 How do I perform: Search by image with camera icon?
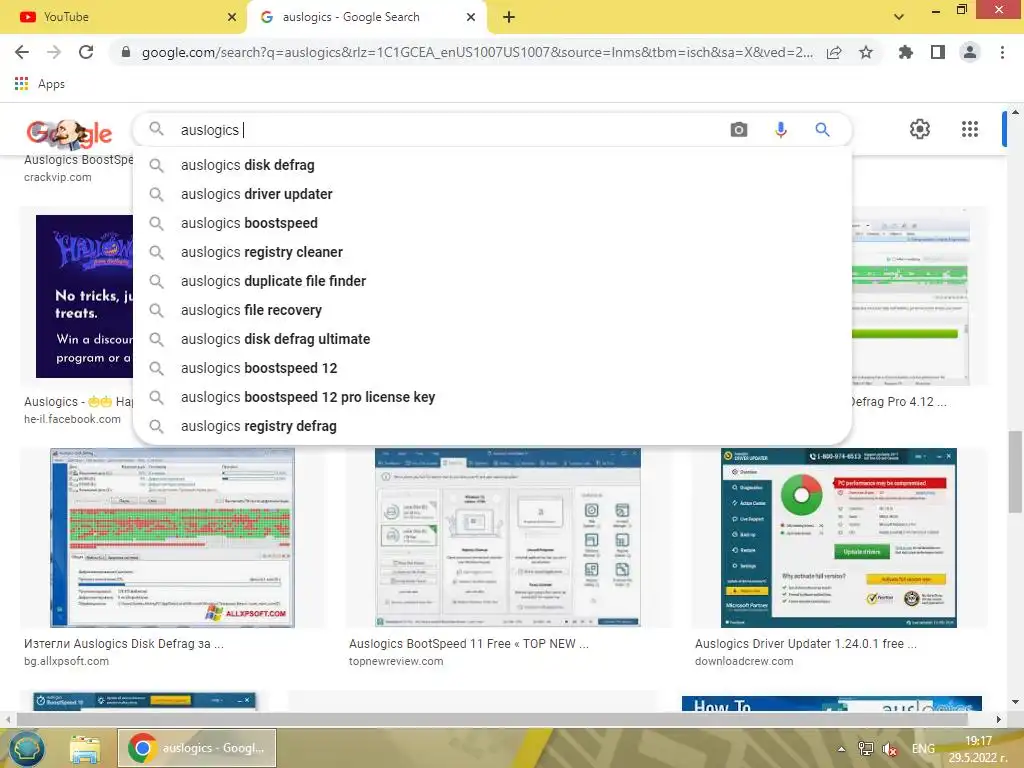[739, 129]
